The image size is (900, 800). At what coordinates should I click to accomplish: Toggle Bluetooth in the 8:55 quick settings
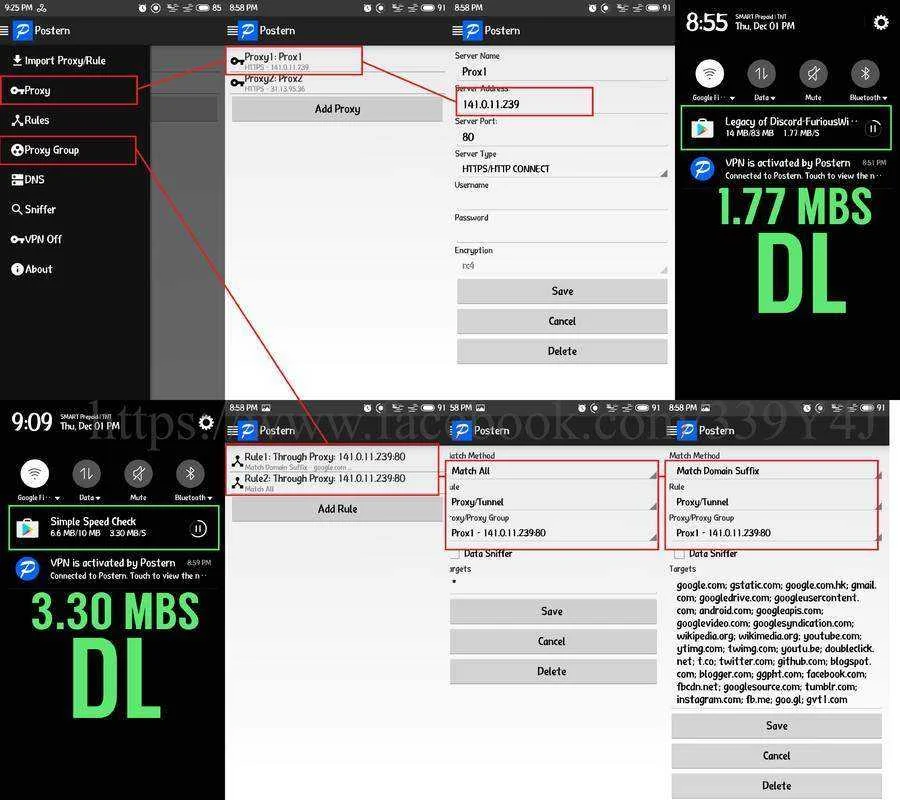866,73
